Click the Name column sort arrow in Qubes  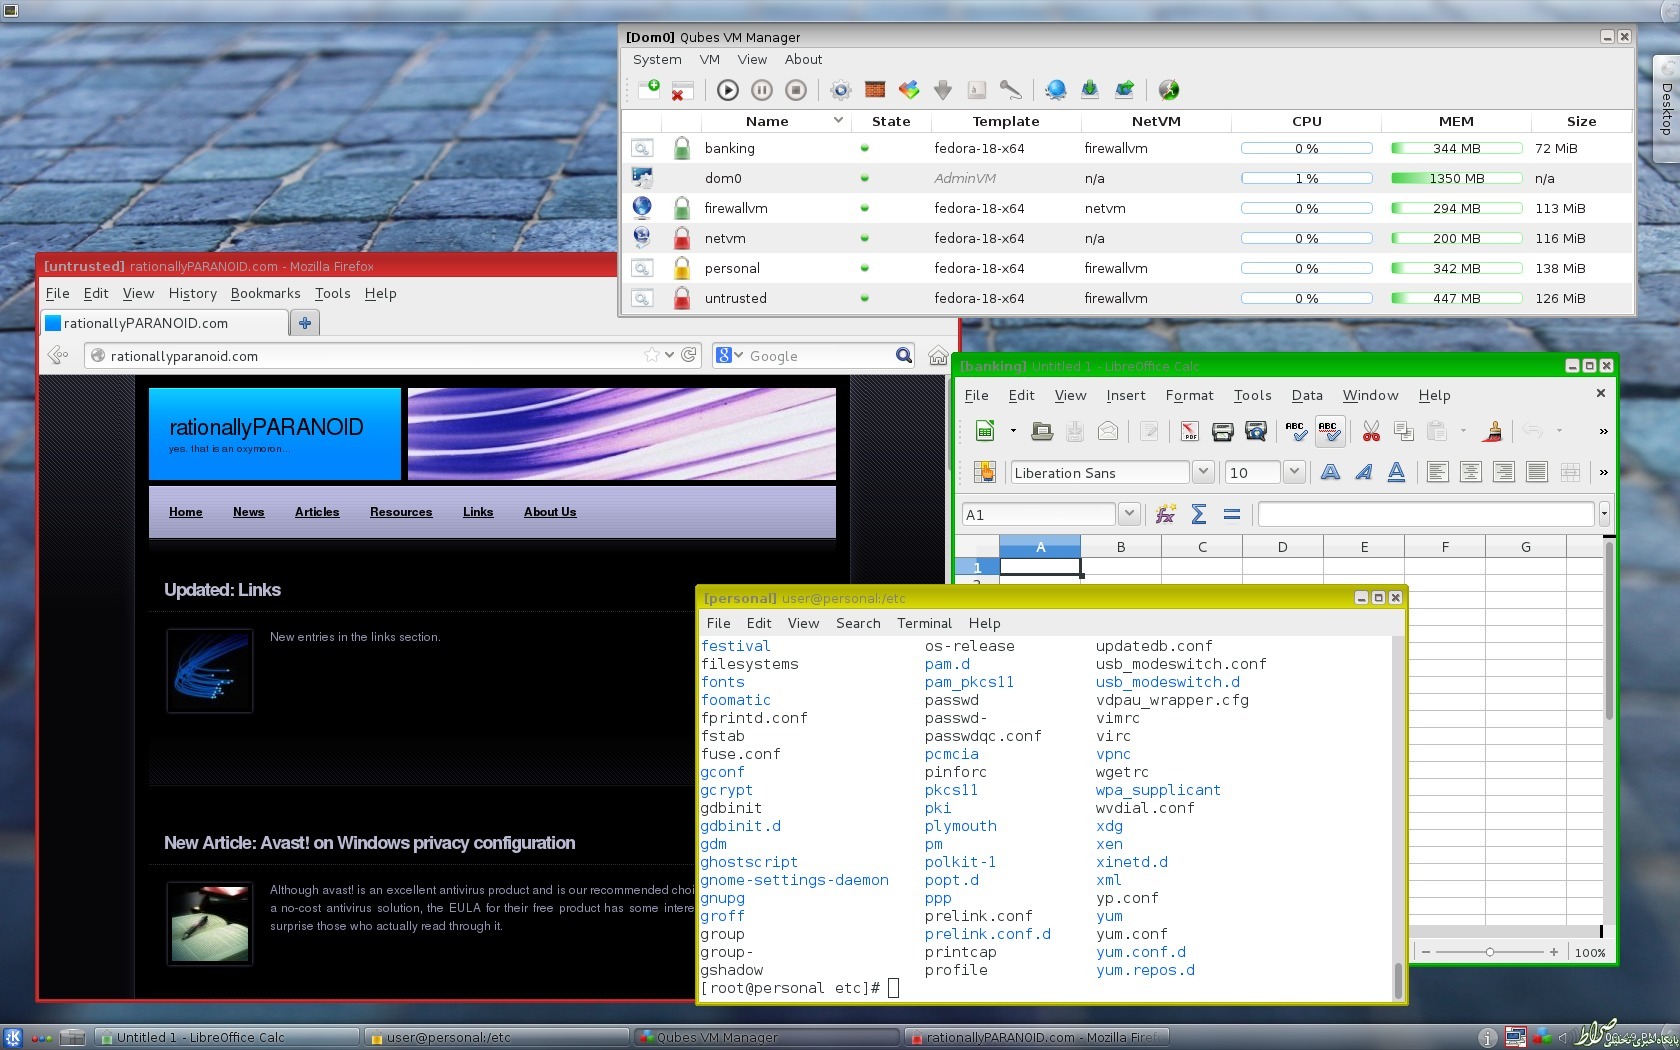(838, 120)
